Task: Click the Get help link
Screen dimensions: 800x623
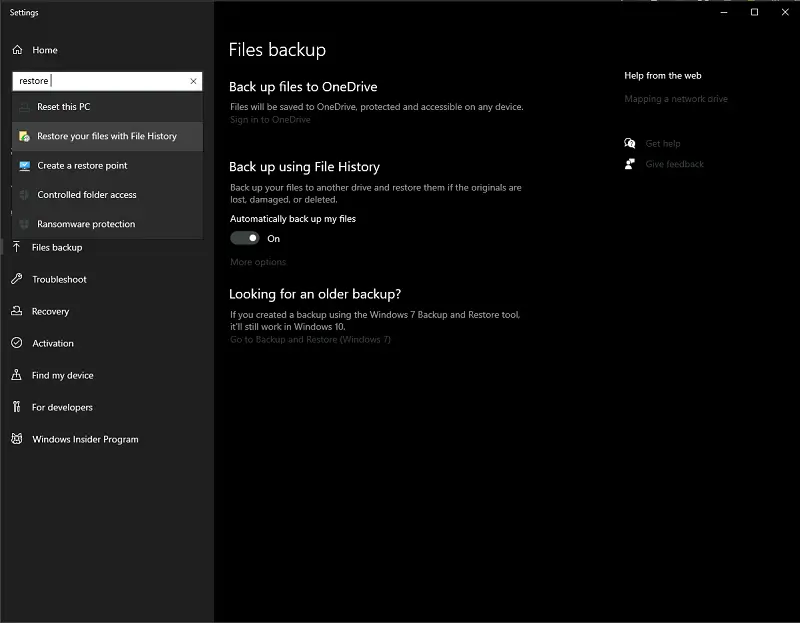Action: (x=662, y=144)
